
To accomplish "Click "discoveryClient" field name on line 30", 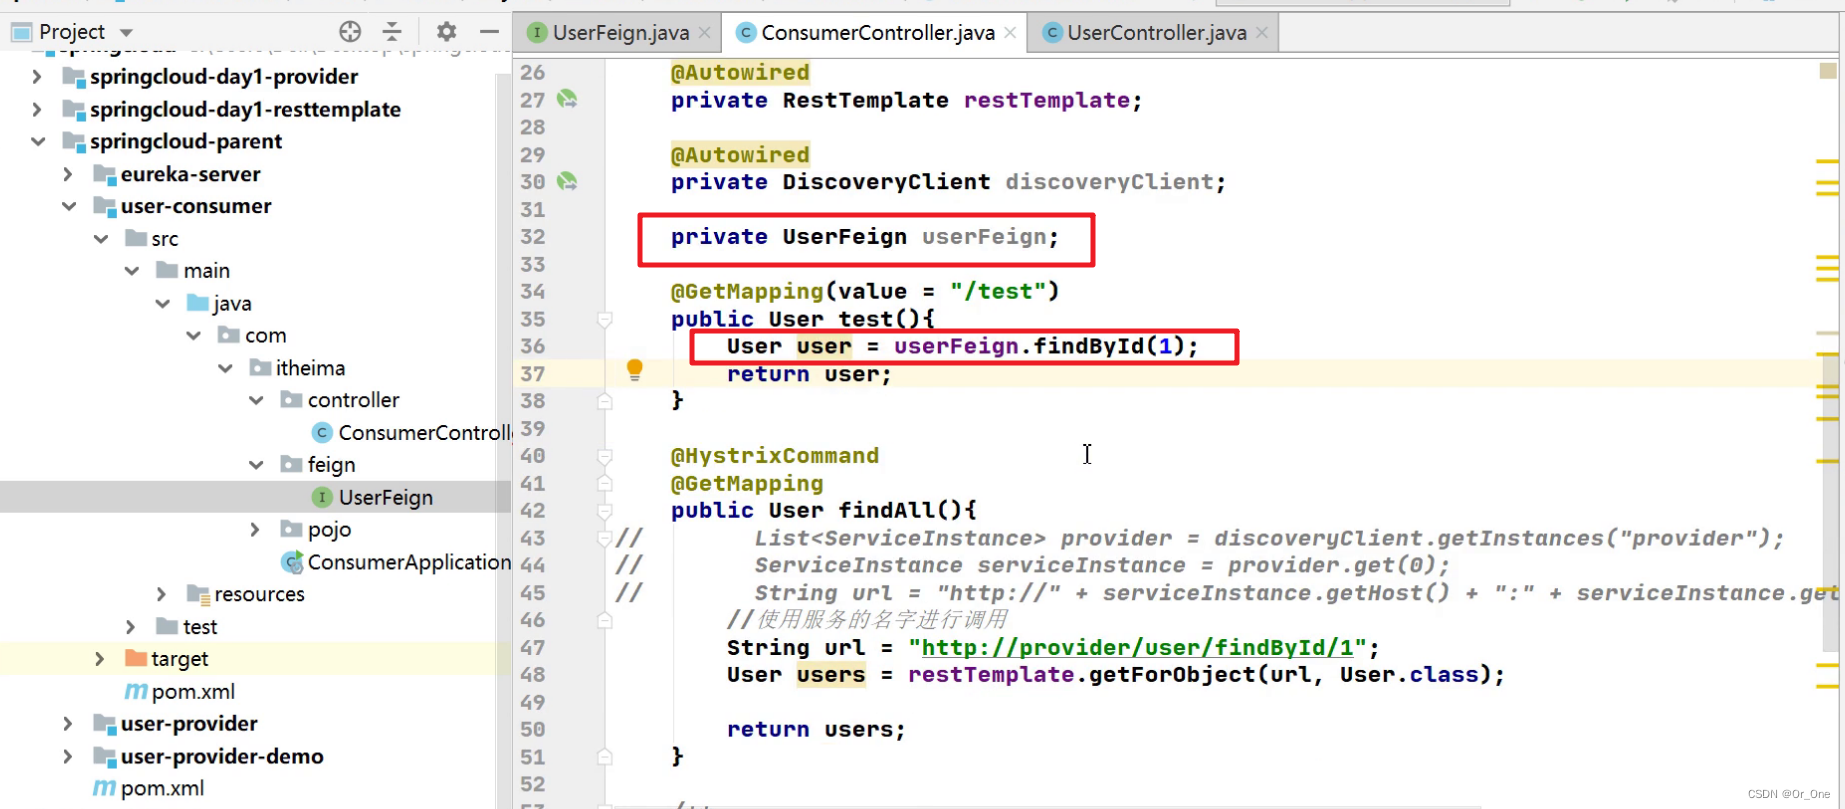I will click(1109, 182).
